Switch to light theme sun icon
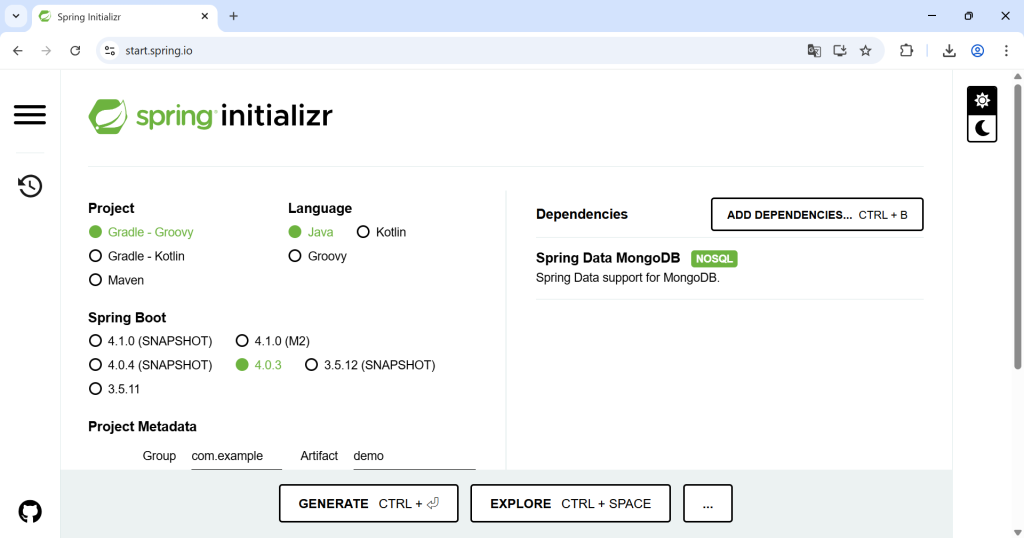 tap(982, 100)
